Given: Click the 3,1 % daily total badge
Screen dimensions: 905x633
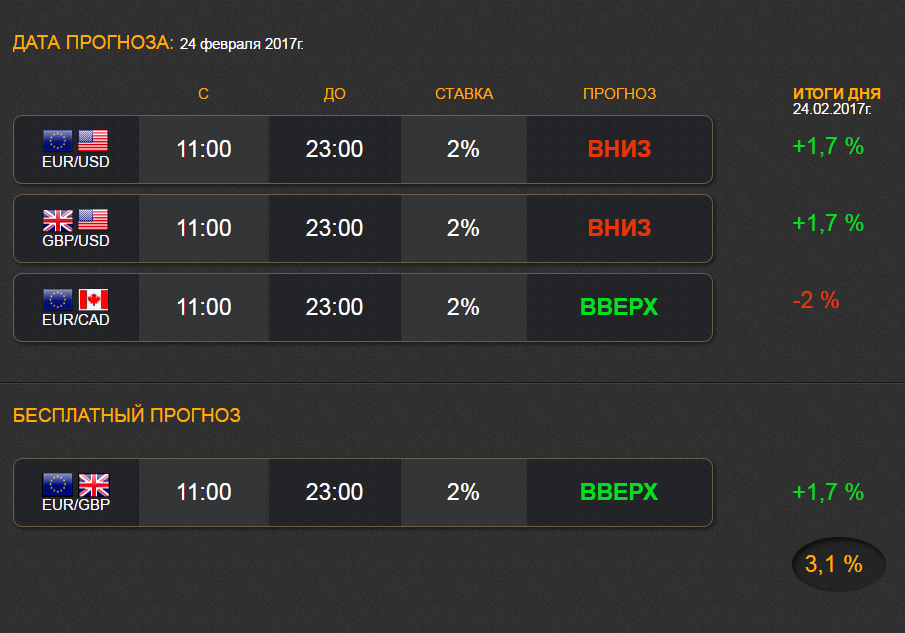Looking at the screenshot, I should tap(839, 564).
